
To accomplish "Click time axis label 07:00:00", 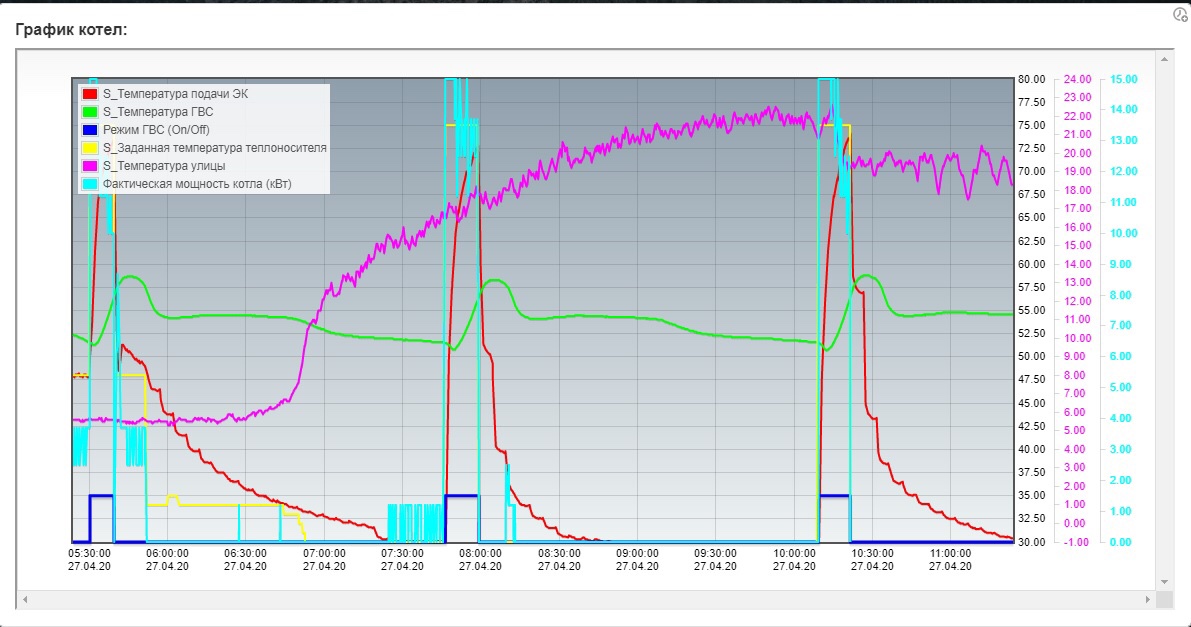I will click(324, 553).
